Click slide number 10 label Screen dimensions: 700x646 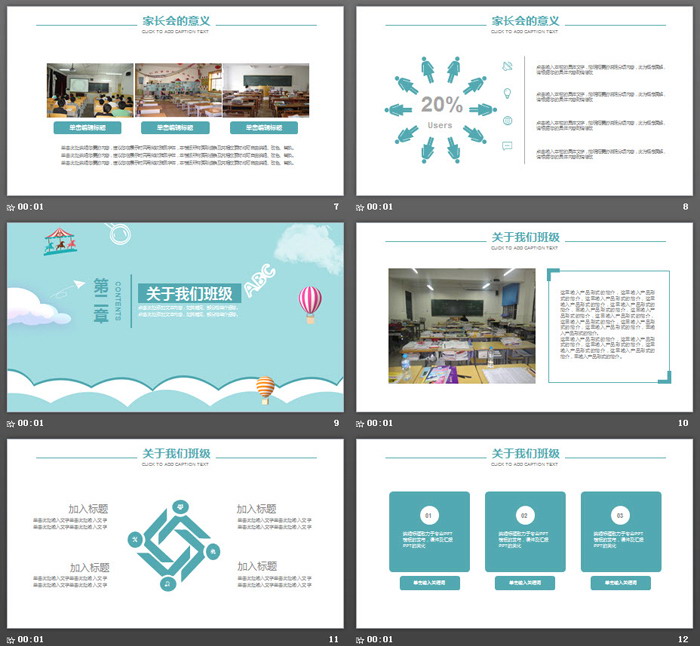pos(683,423)
